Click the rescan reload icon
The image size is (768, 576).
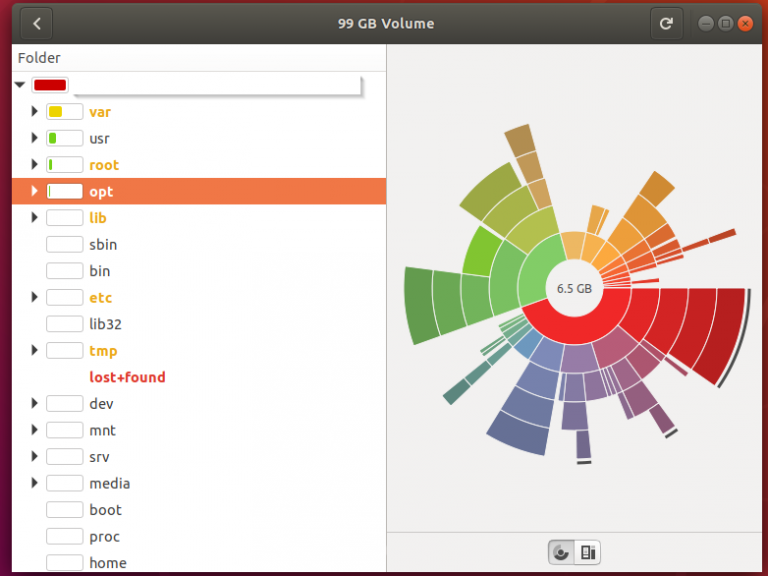pyautogui.click(x=667, y=23)
